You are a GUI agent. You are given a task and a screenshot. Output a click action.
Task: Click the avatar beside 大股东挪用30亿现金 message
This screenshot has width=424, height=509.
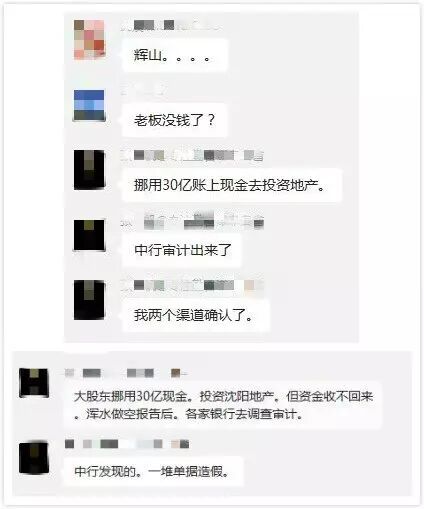34,383
